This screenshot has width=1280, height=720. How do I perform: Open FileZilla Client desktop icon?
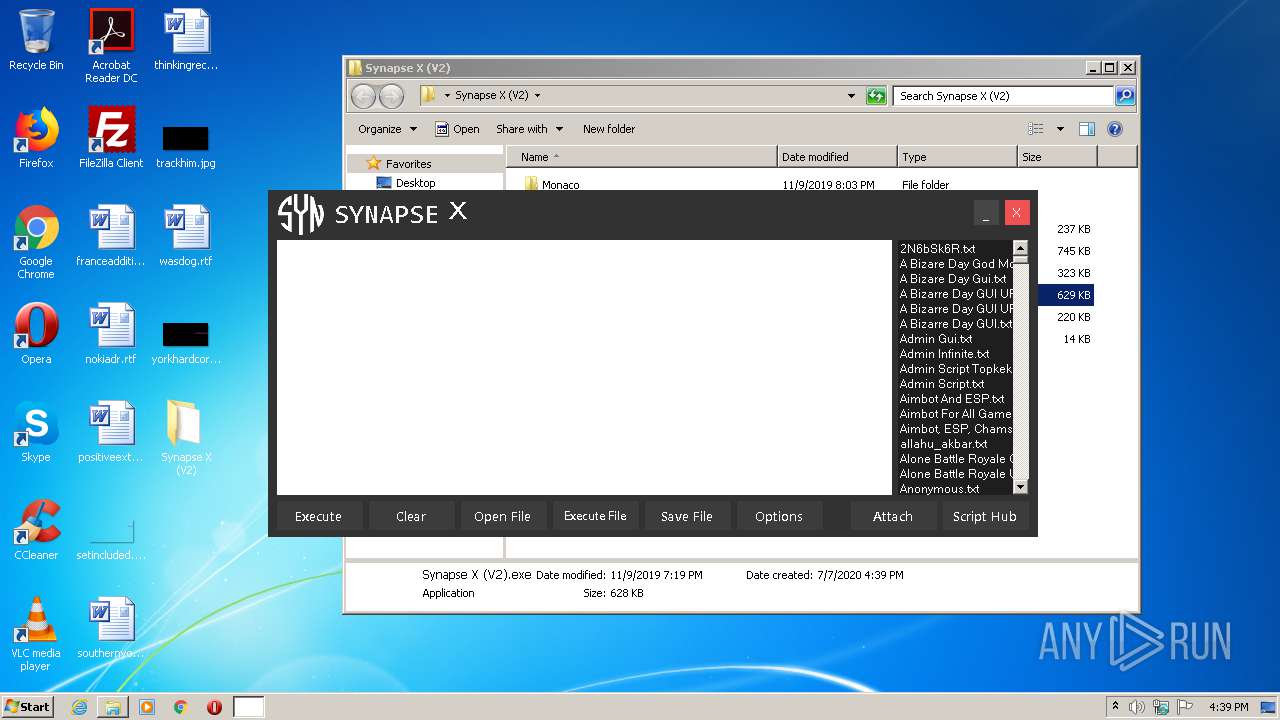(111, 138)
